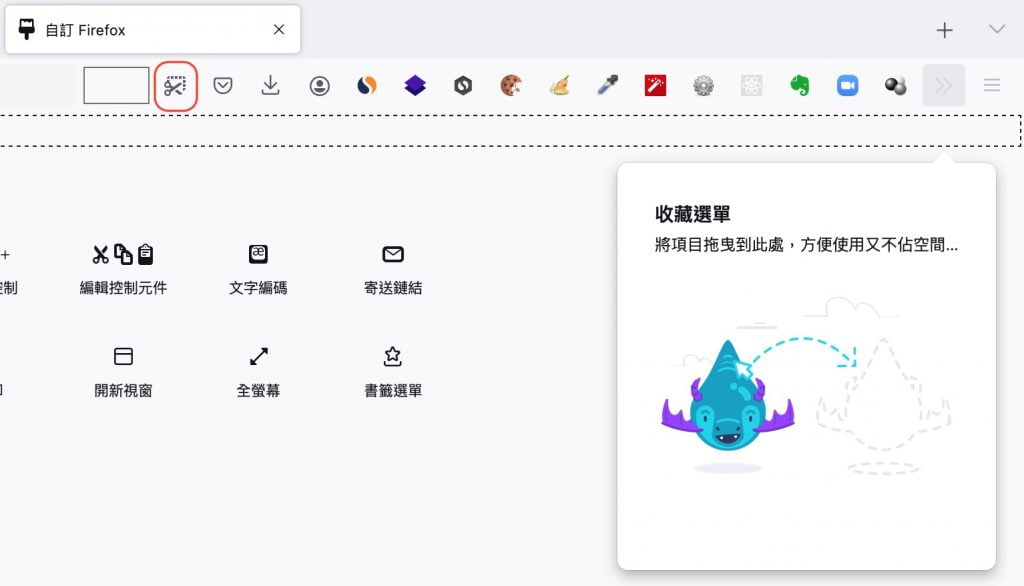The height and width of the screenshot is (586, 1024).
Task: Click the three gray spheres extension icon
Action: click(x=895, y=86)
